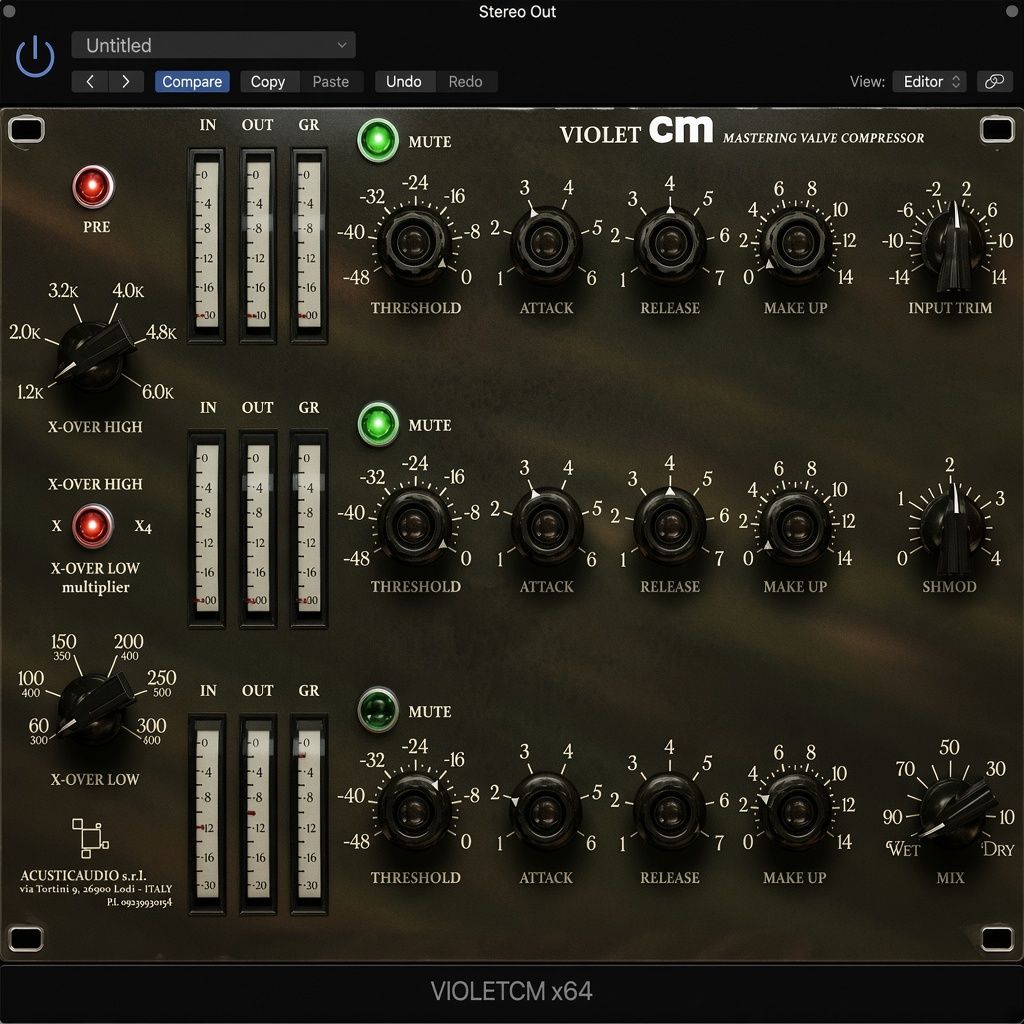
Task: Toggle the bottom band MUTE LED
Action: click(x=378, y=710)
